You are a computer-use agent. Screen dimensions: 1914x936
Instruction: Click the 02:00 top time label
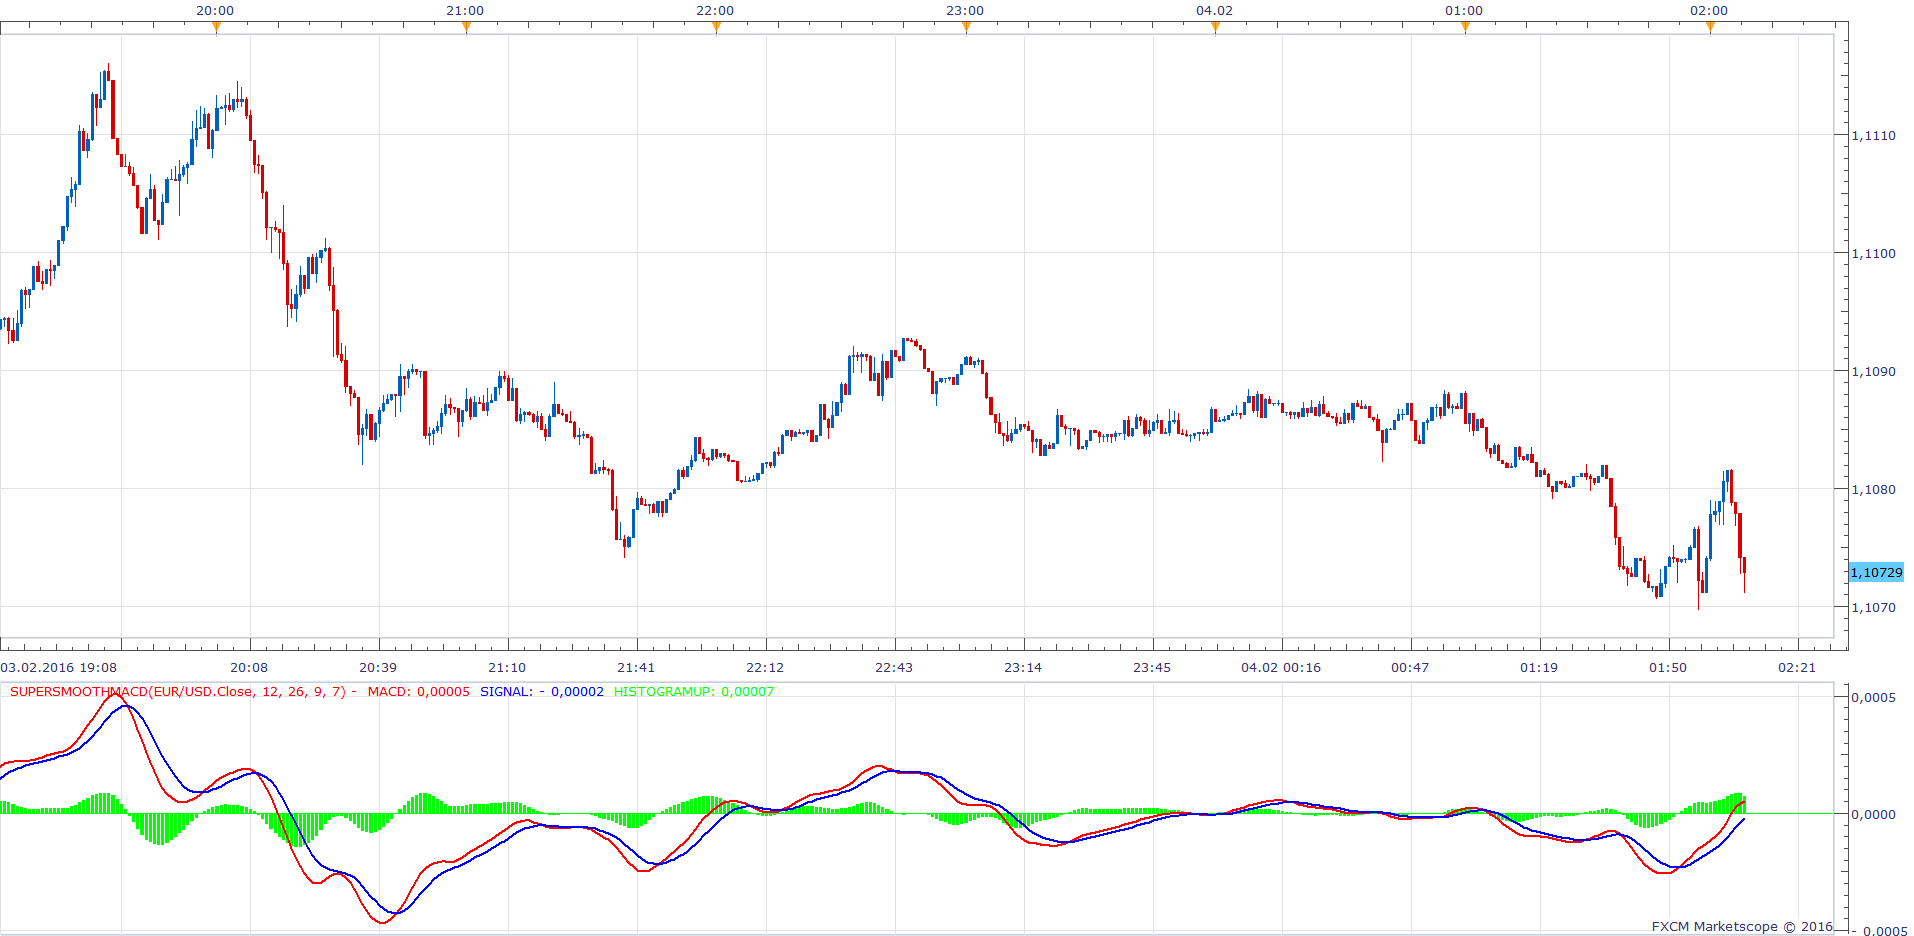1709,10
